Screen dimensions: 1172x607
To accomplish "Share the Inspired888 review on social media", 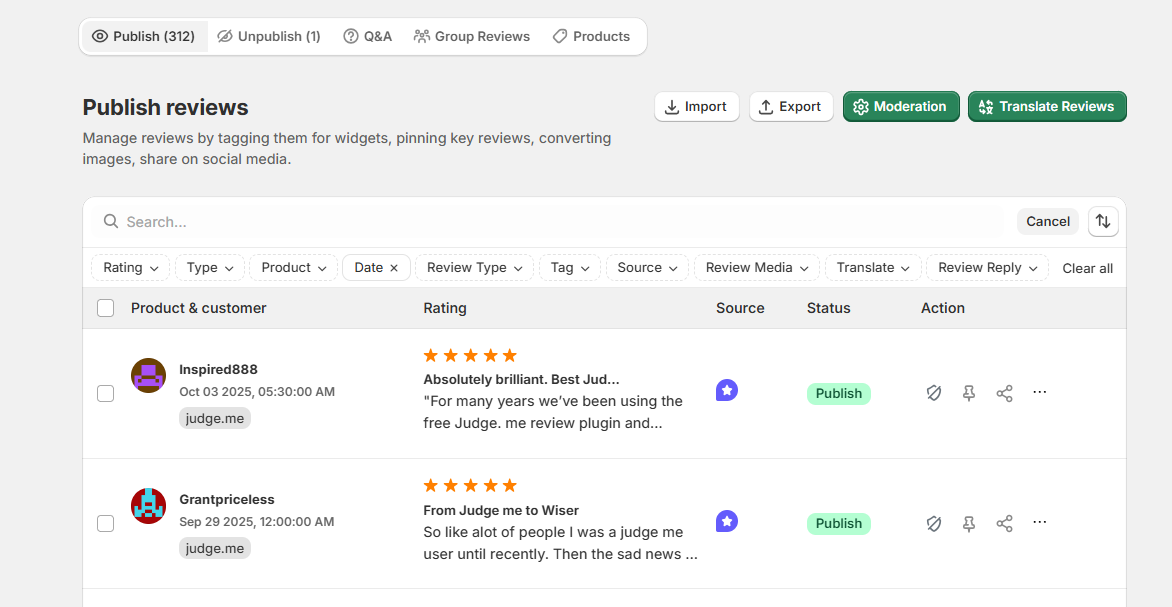I will pos(1004,393).
